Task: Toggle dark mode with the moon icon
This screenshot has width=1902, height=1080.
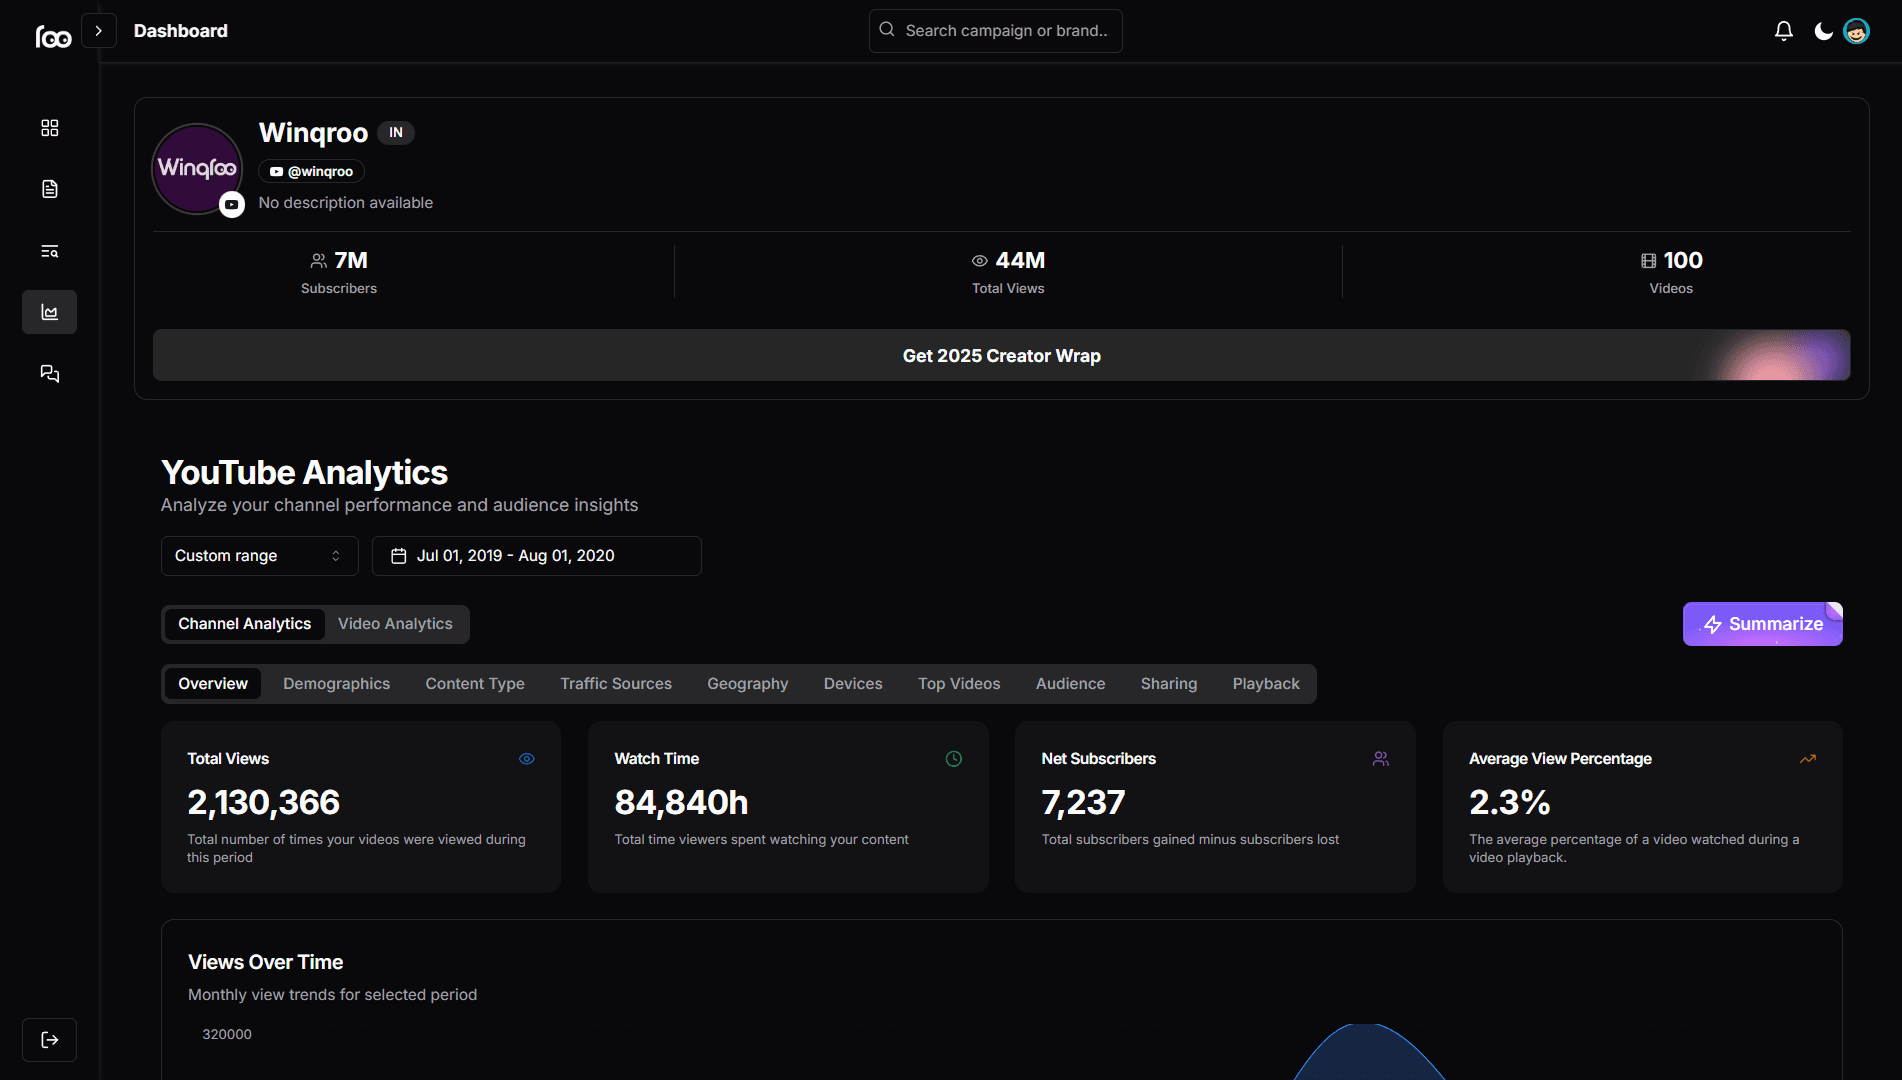Action: (x=1820, y=30)
